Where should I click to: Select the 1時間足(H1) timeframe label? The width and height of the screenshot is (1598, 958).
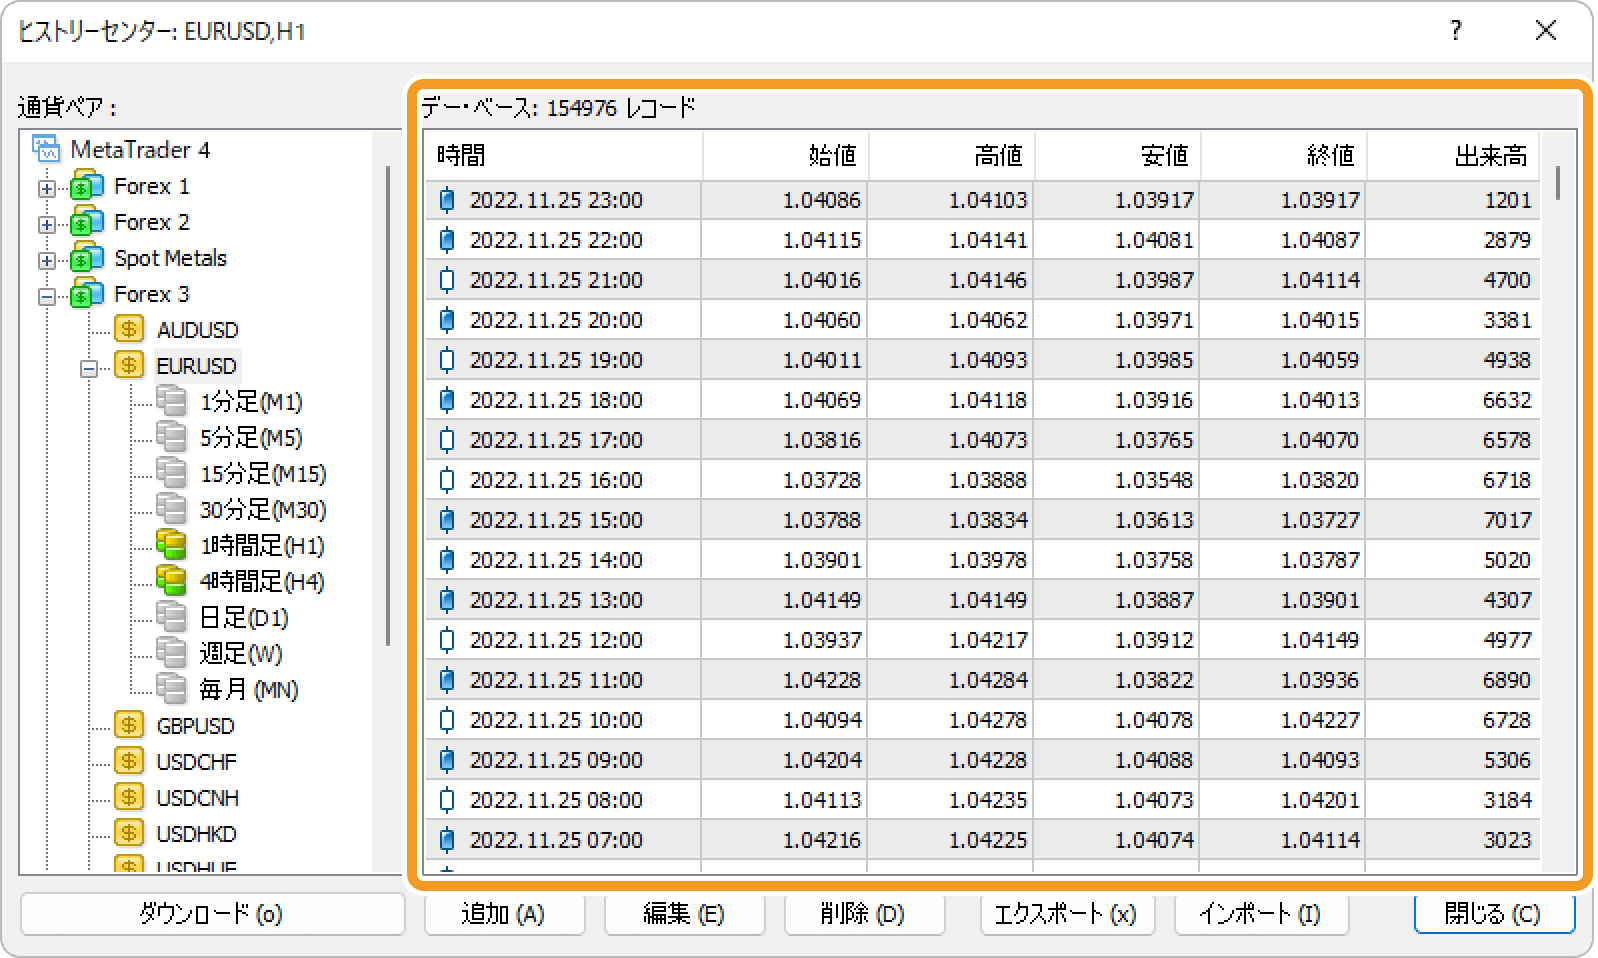pyautogui.click(x=262, y=546)
